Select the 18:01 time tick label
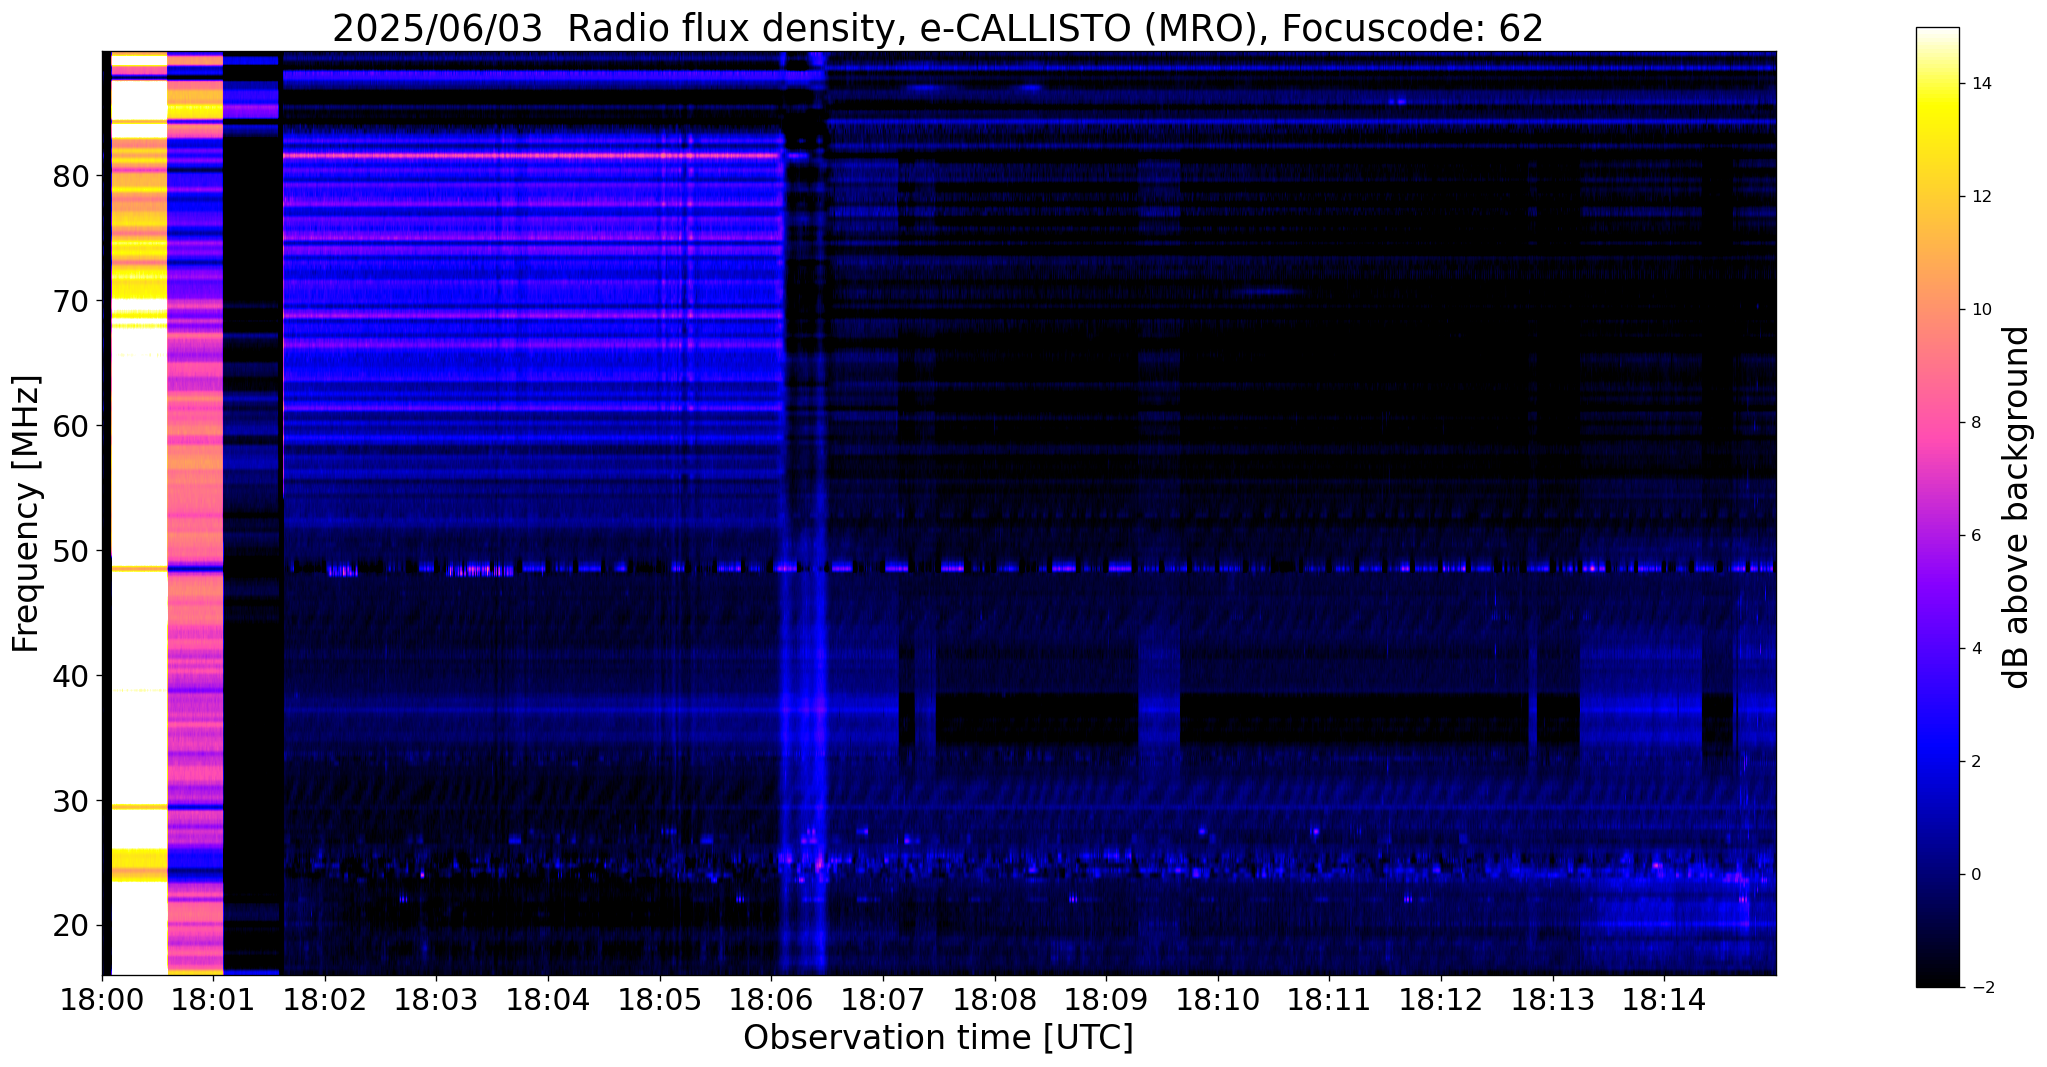 [212, 999]
